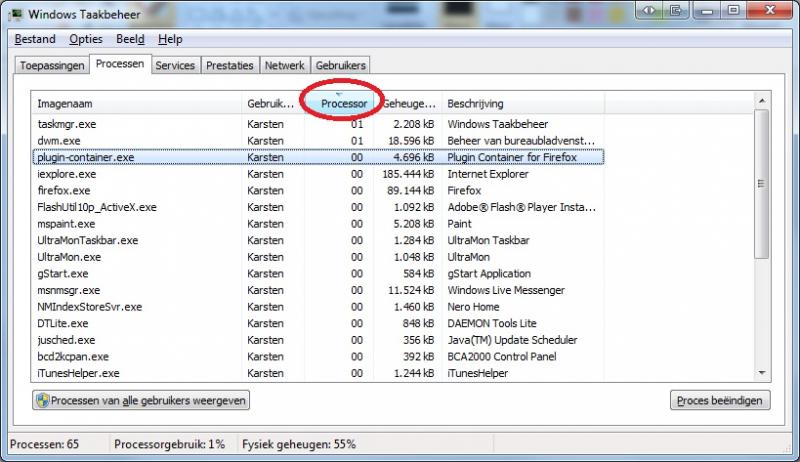Sort by the Beschrijving column header
The height and width of the screenshot is (462, 800).
coord(523,104)
